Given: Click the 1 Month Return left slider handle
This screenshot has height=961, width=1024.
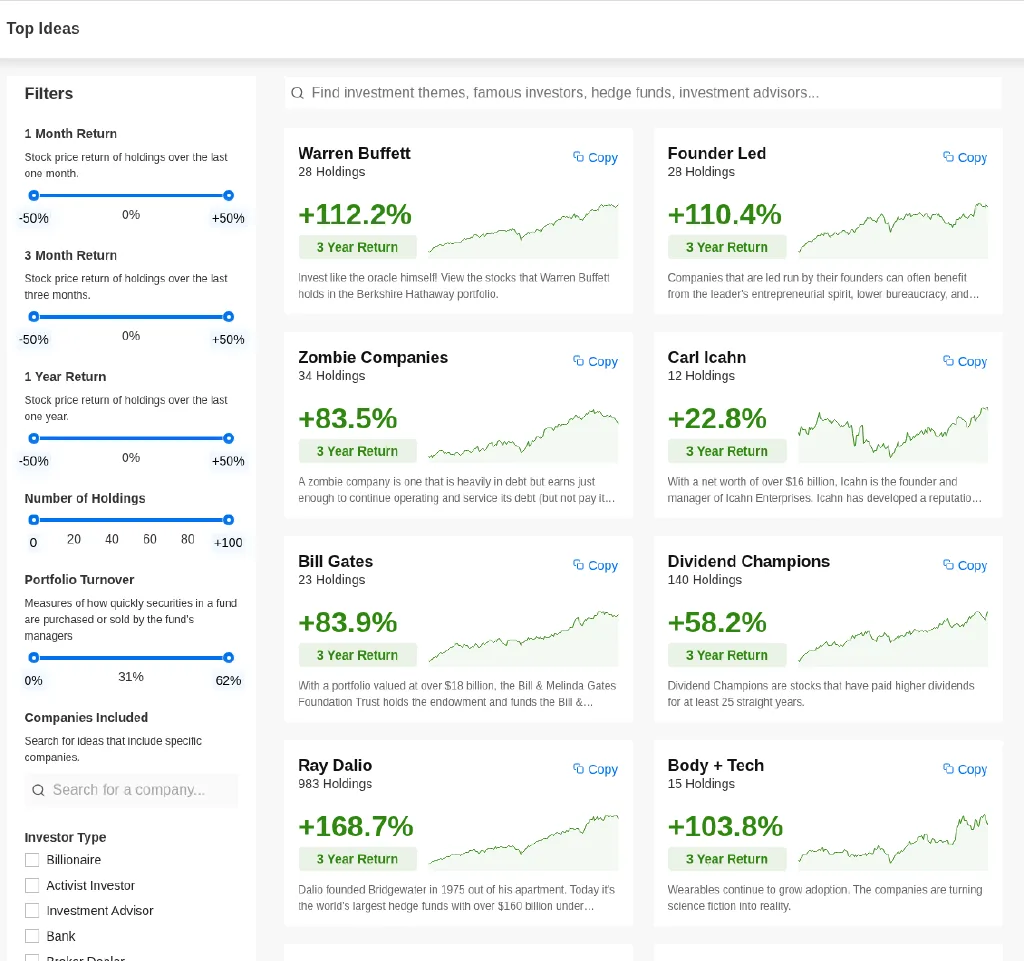Looking at the screenshot, I should [34, 195].
